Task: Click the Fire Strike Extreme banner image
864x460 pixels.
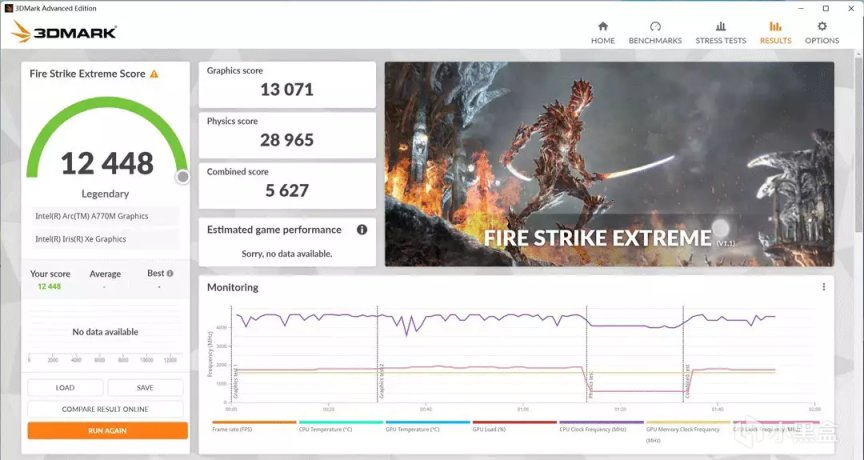Action: tap(609, 164)
